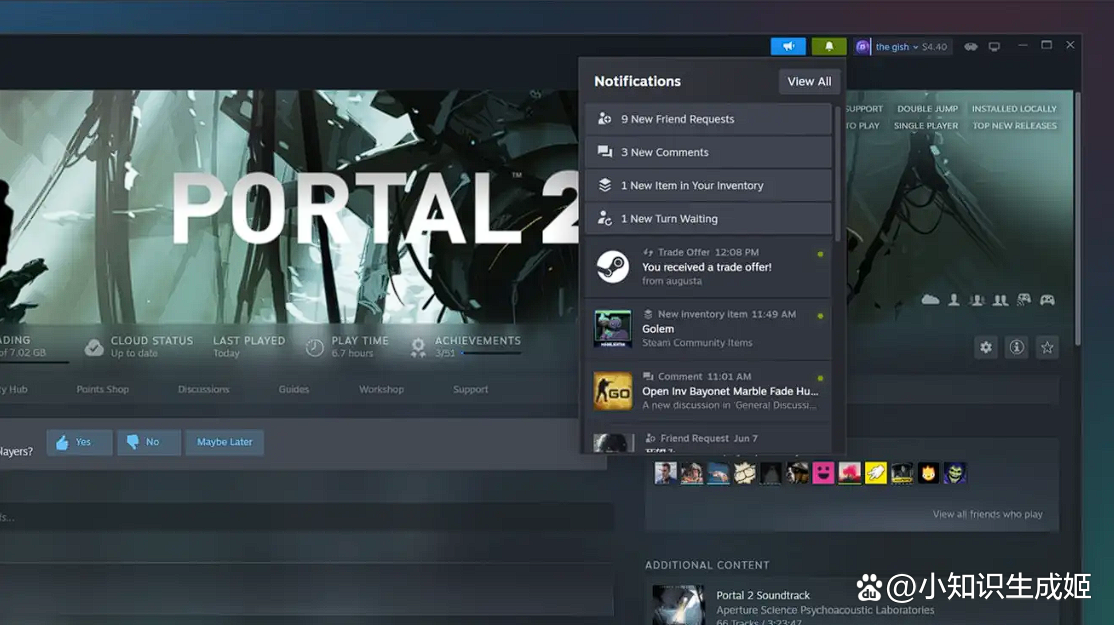Launch VR mode headset icon
The height and width of the screenshot is (625, 1114).
(x=970, y=47)
